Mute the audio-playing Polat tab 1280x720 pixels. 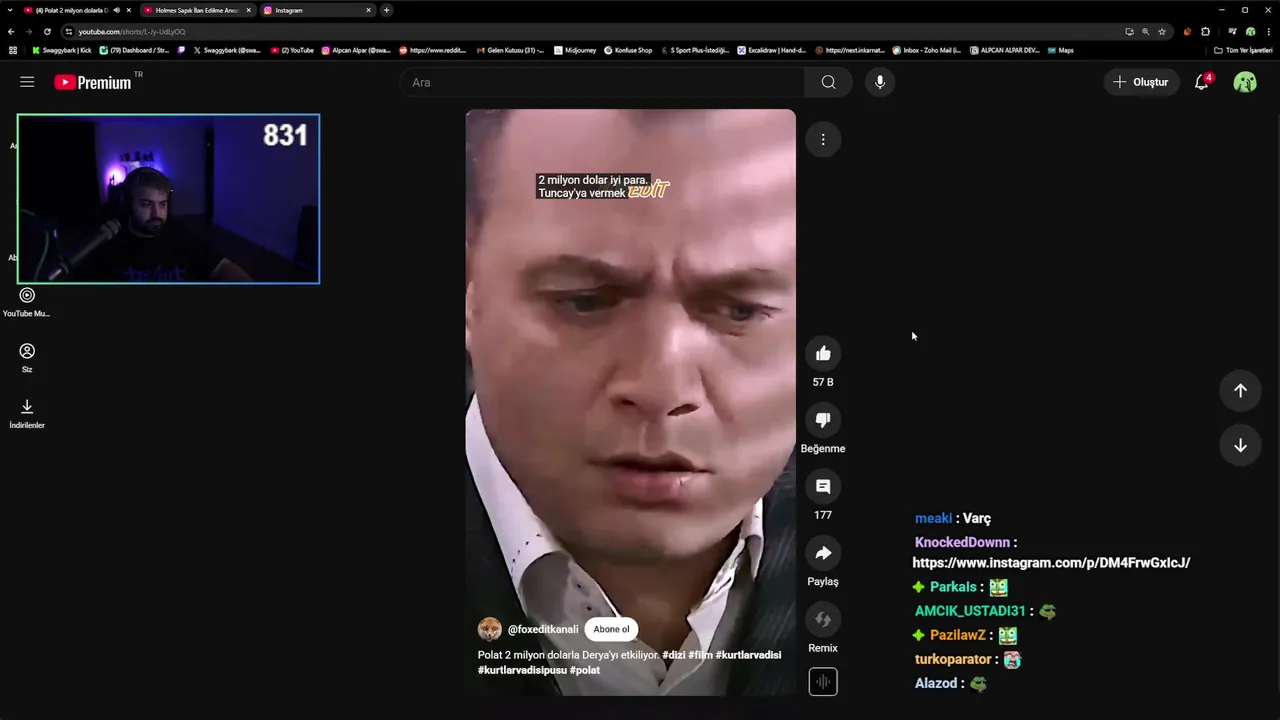pos(117,10)
